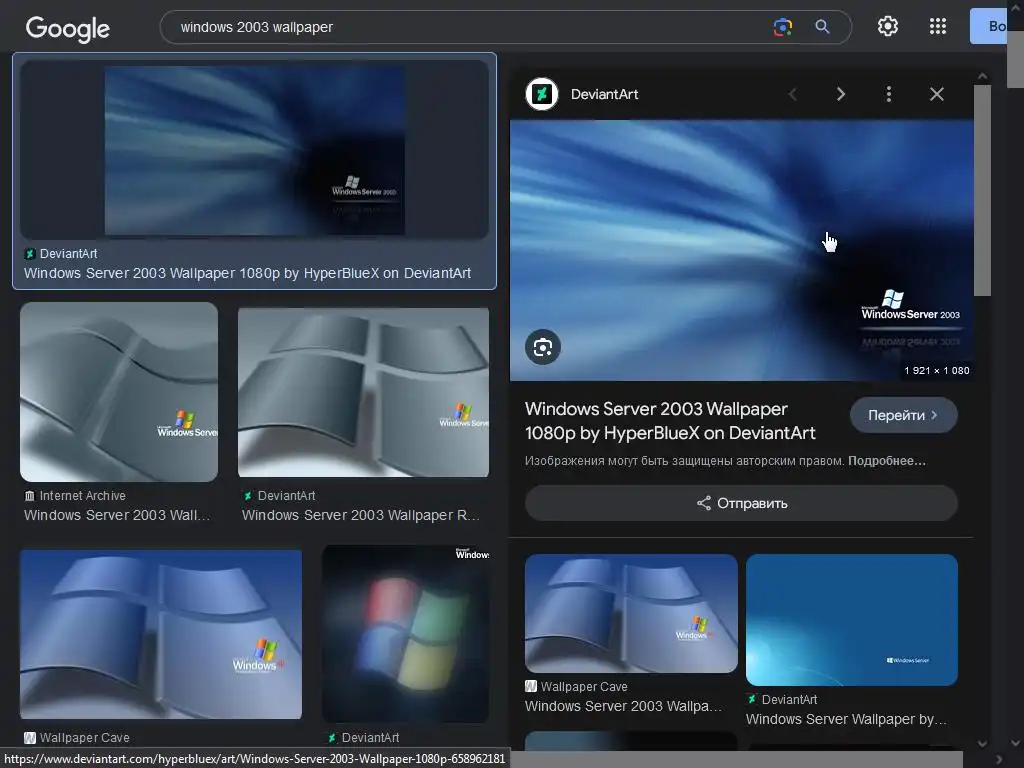Go to the Google home logo

tap(68, 29)
